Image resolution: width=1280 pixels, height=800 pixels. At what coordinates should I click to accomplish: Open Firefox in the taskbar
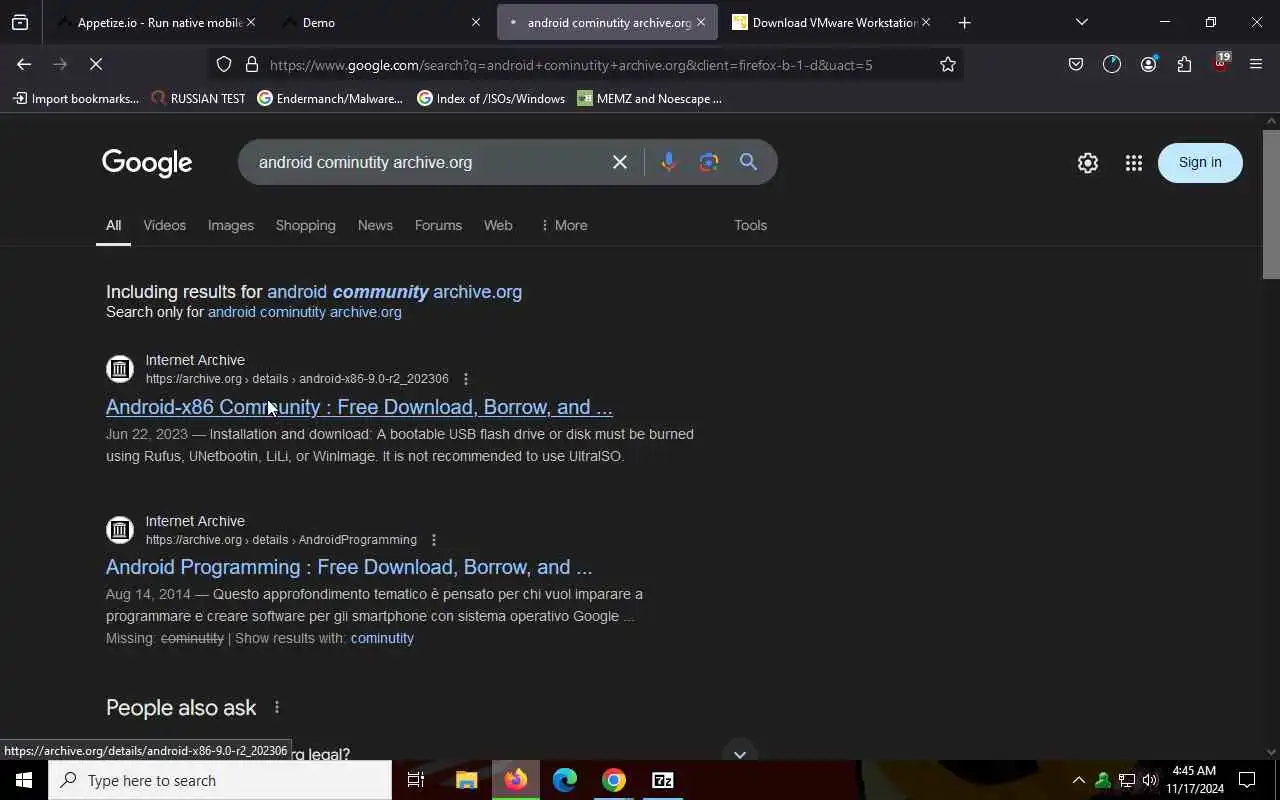(516, 780)
